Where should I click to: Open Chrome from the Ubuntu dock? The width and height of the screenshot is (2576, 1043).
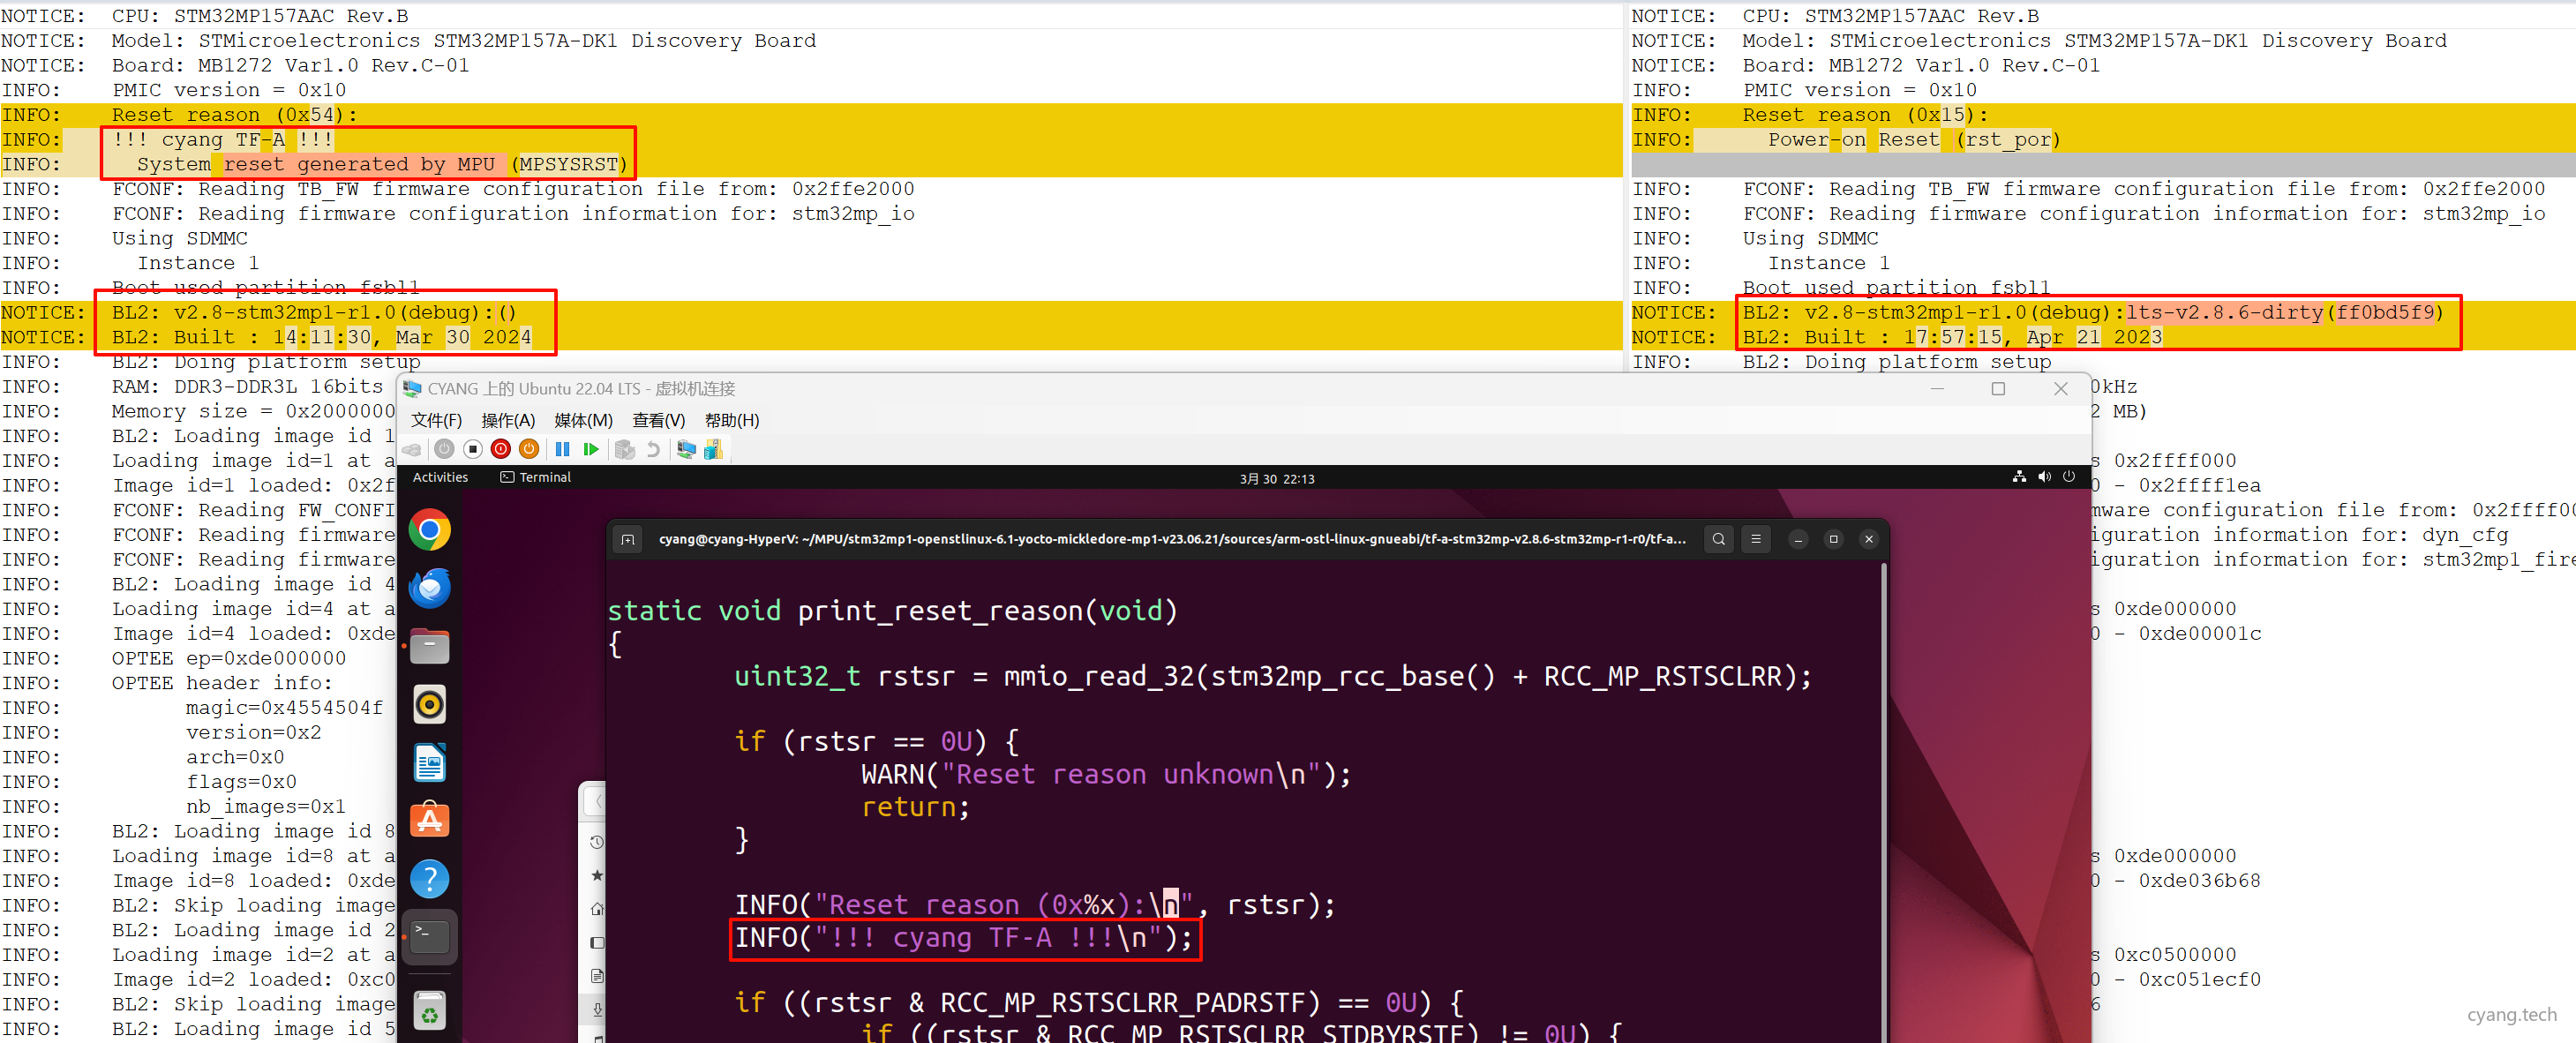coord(430,530)
